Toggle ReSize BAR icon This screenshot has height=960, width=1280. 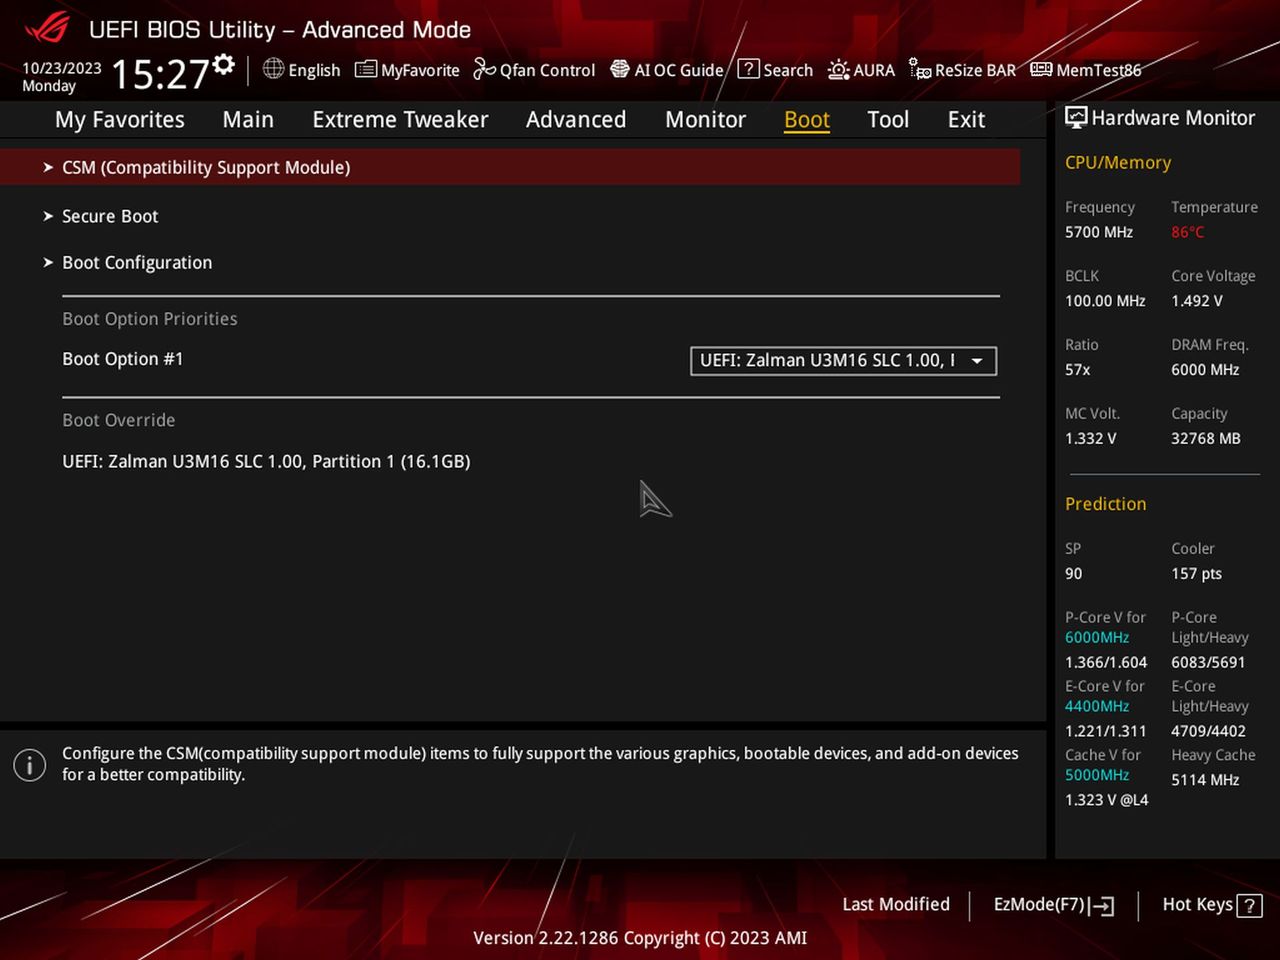pyautogui.click(x=920, y=69)
